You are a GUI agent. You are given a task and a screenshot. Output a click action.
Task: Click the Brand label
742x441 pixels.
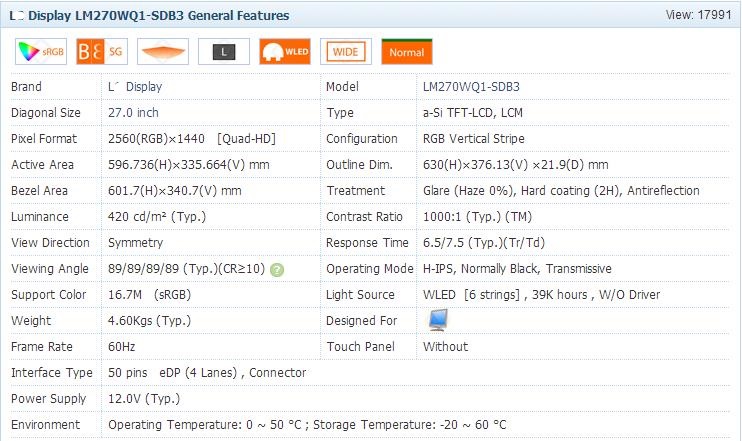[26, 87]
